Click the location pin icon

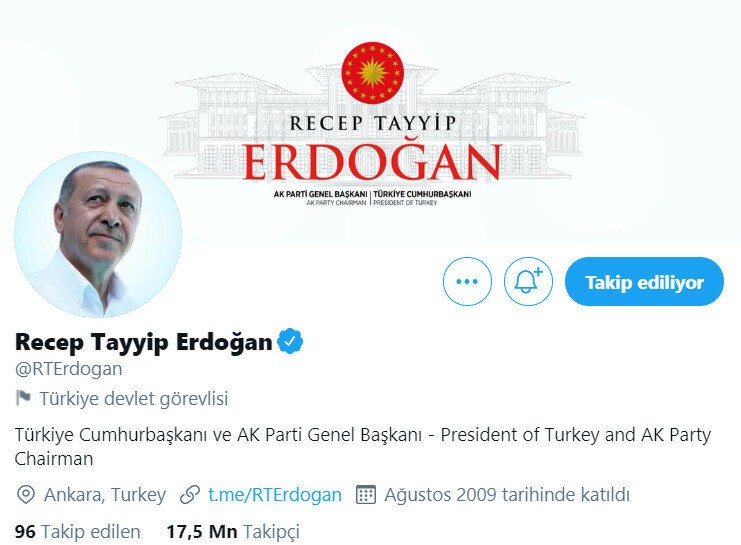tap(26, 495)
